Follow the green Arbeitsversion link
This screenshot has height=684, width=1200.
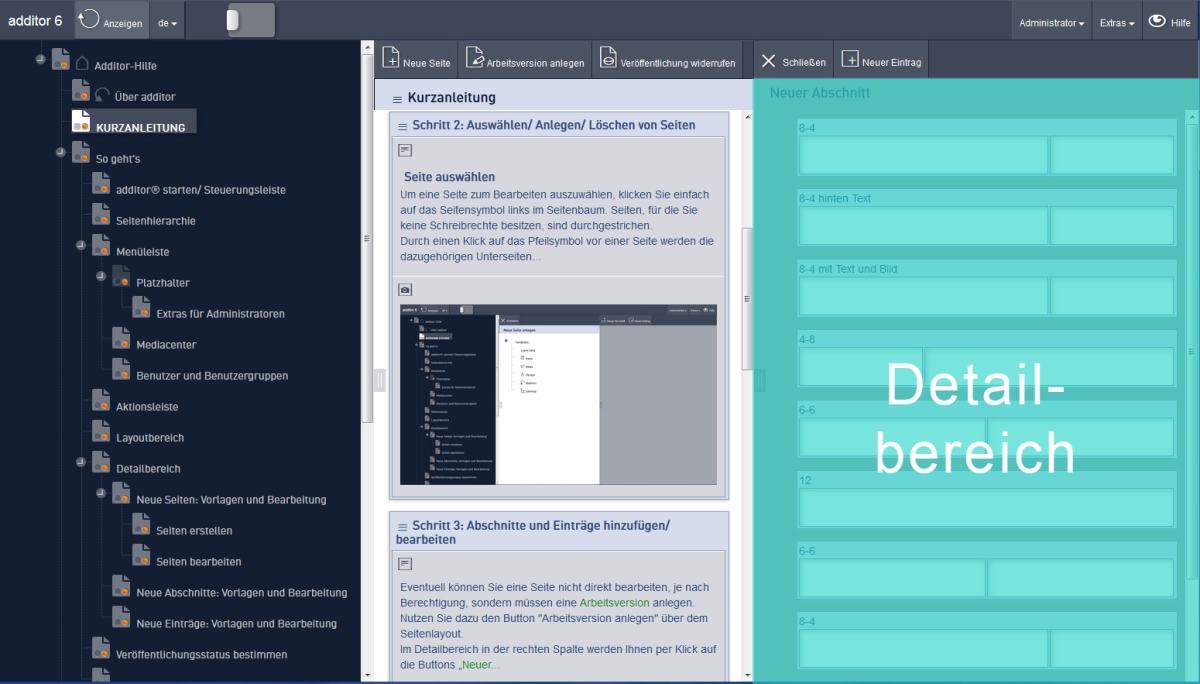point(614,603)
